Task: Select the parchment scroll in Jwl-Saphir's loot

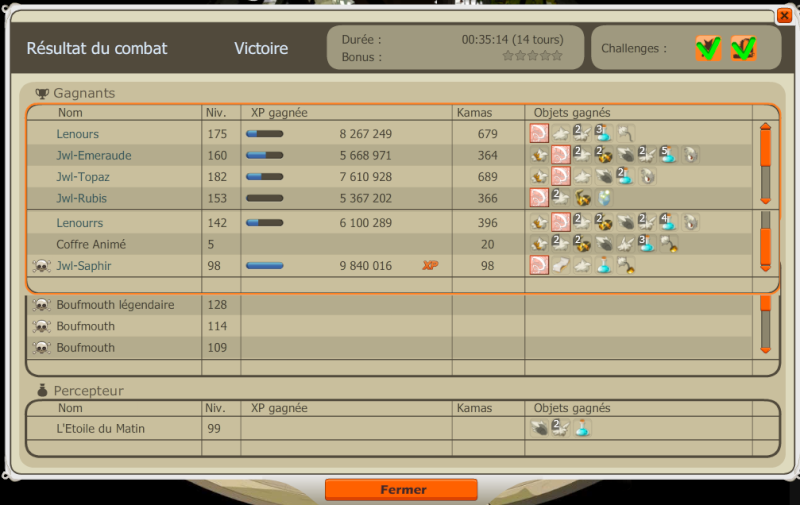Action: tap(560, 265)
